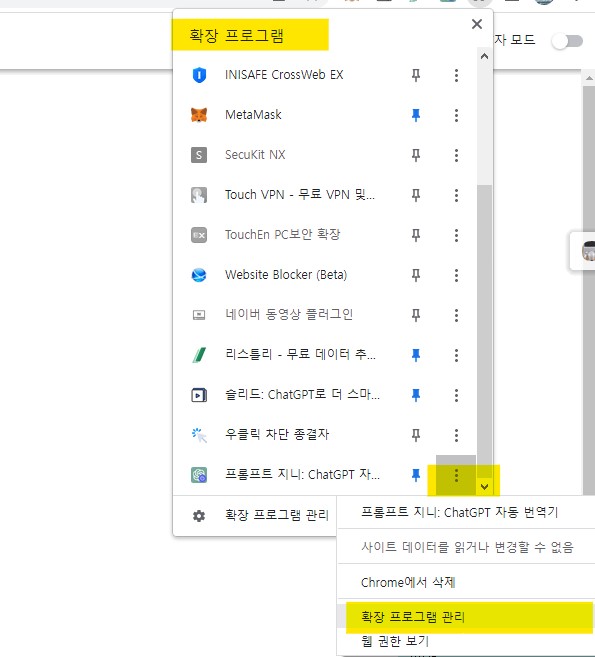Open more options for 프롬프트 지니
Viewport: 595px width, 657px height.
(x=456, y=475)
